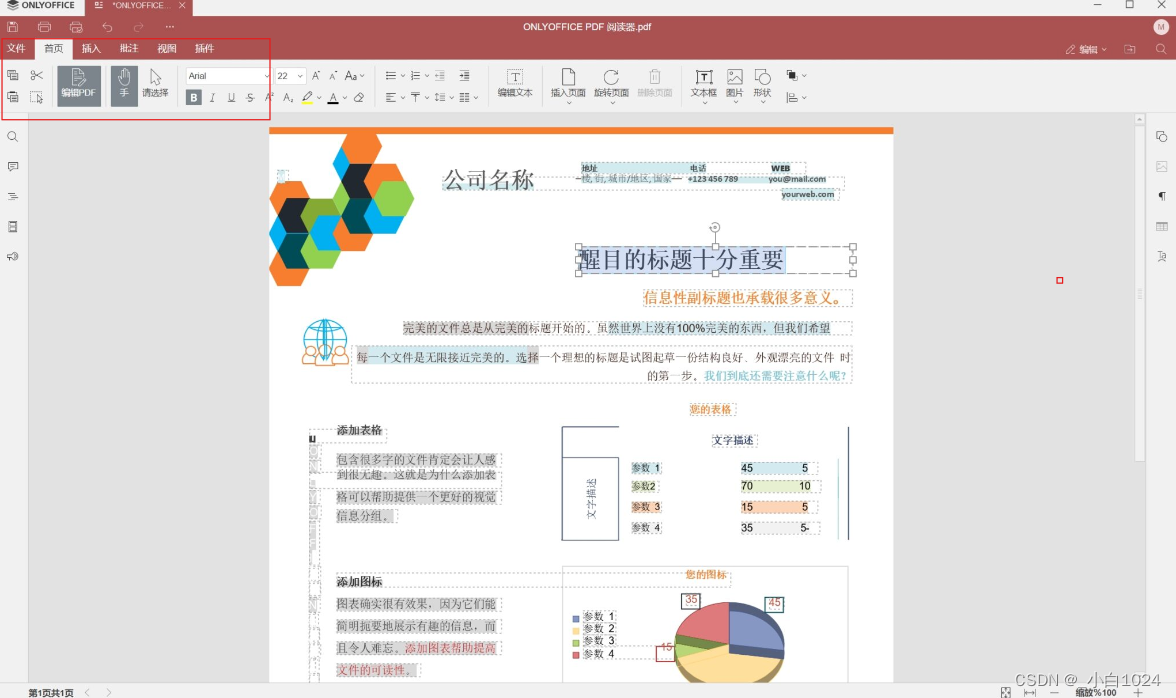Click the 编辑文本 button

pos(514,84)
